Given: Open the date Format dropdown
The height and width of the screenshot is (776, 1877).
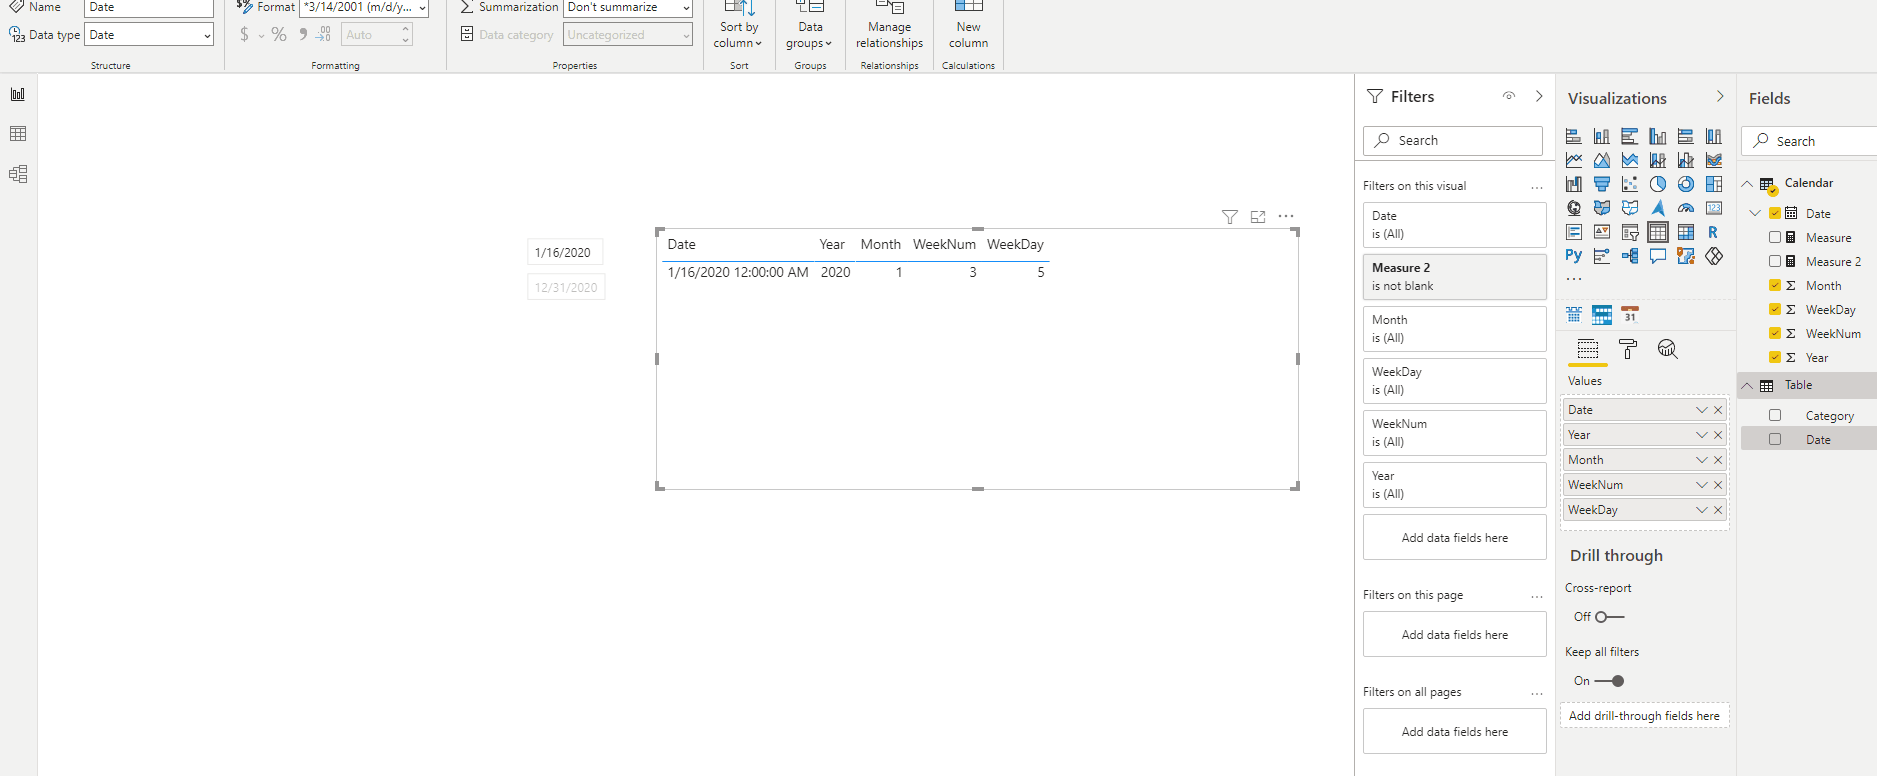Looking at the screenshot, I should (364, 7).
